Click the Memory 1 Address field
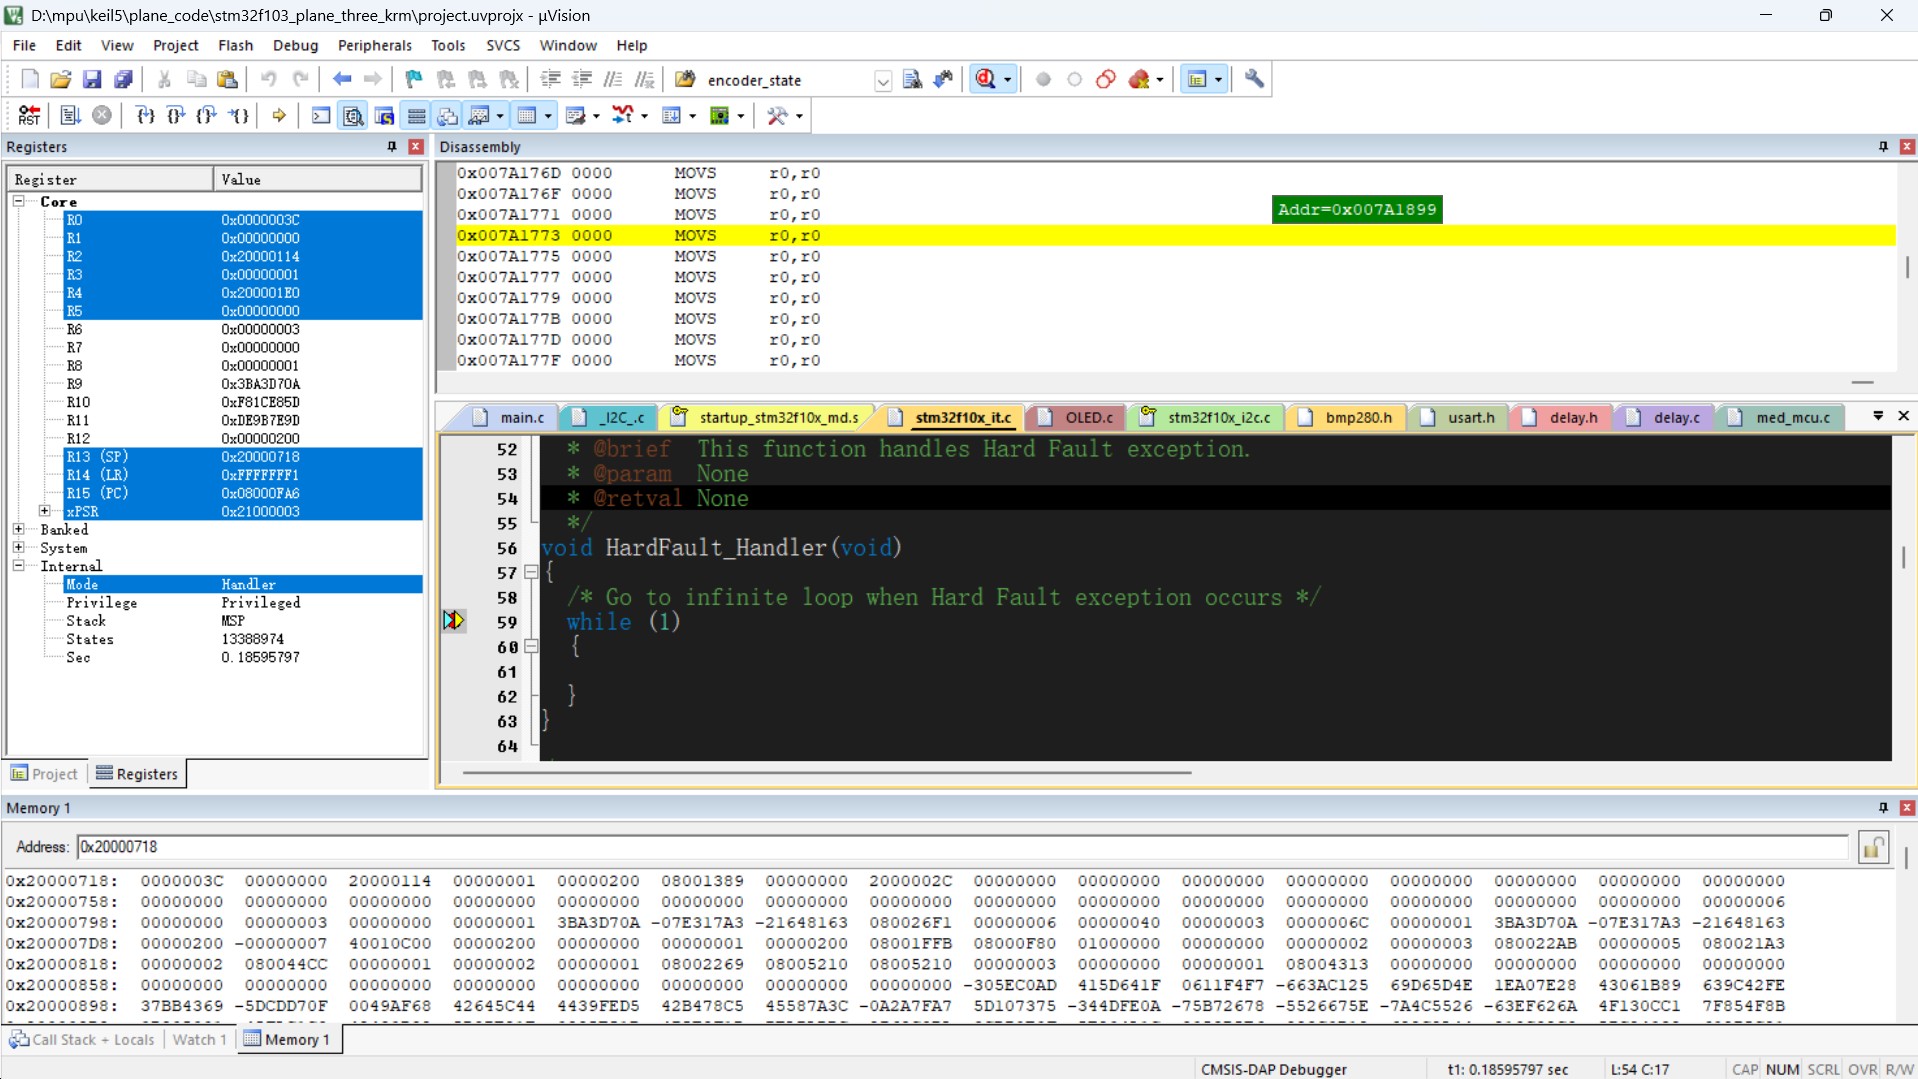This screenshot has width=1918, height=1079. (x=961, y=847)
